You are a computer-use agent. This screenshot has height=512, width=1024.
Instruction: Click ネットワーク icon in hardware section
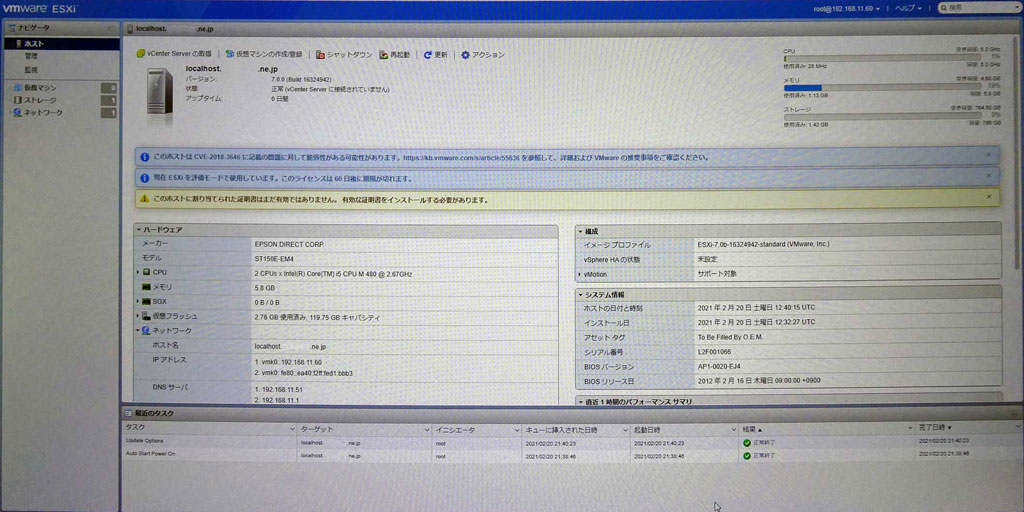click(x=146, y=330)
